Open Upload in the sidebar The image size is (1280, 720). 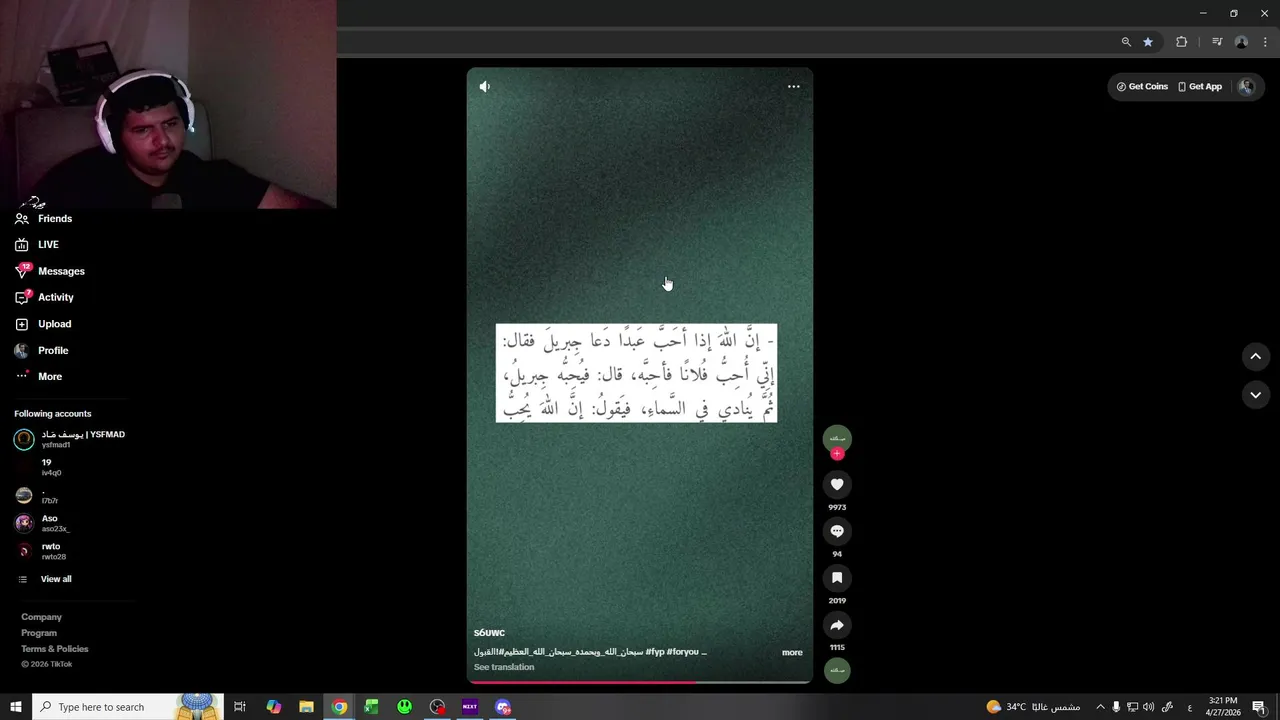click(x=43, y=324)
